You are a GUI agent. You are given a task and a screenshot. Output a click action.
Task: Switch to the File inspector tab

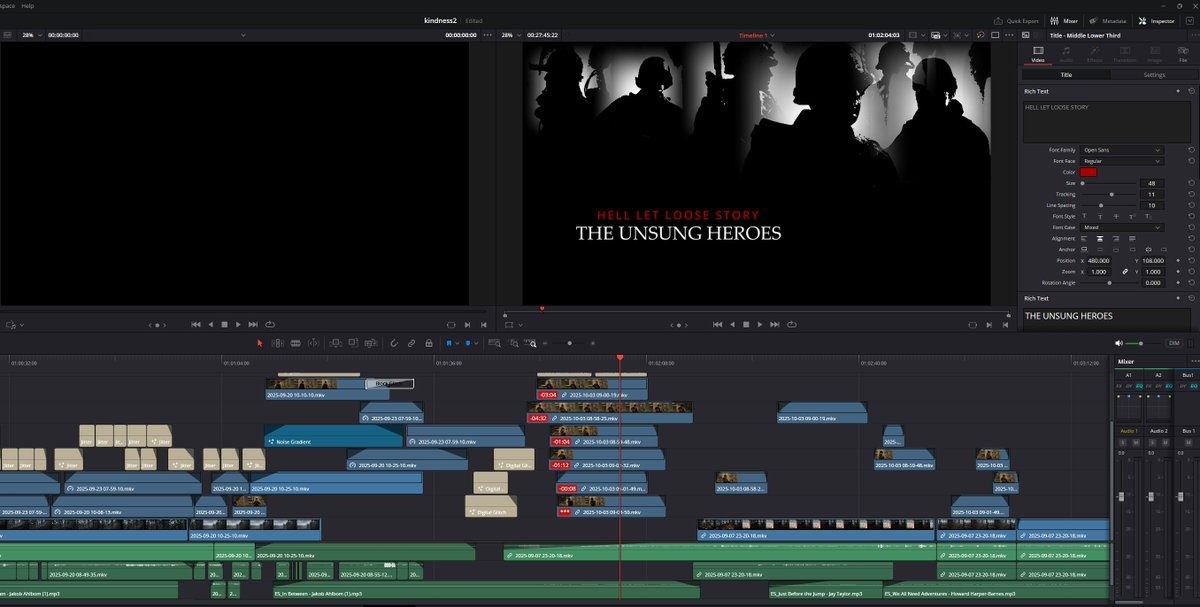pos(1184,53)
